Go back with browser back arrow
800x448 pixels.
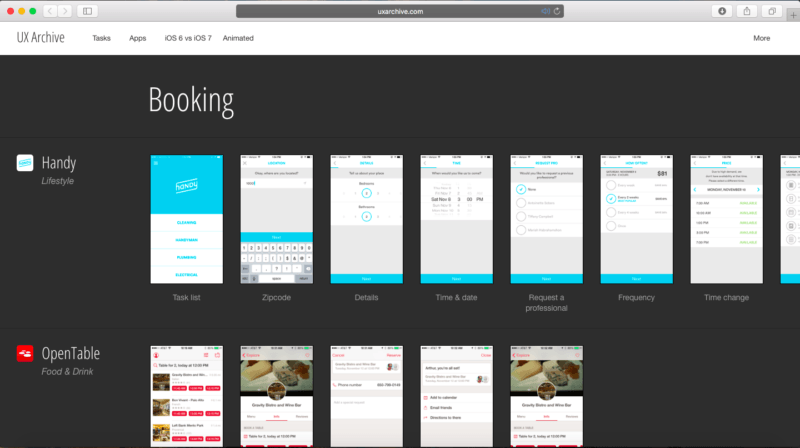coord(51,11)
